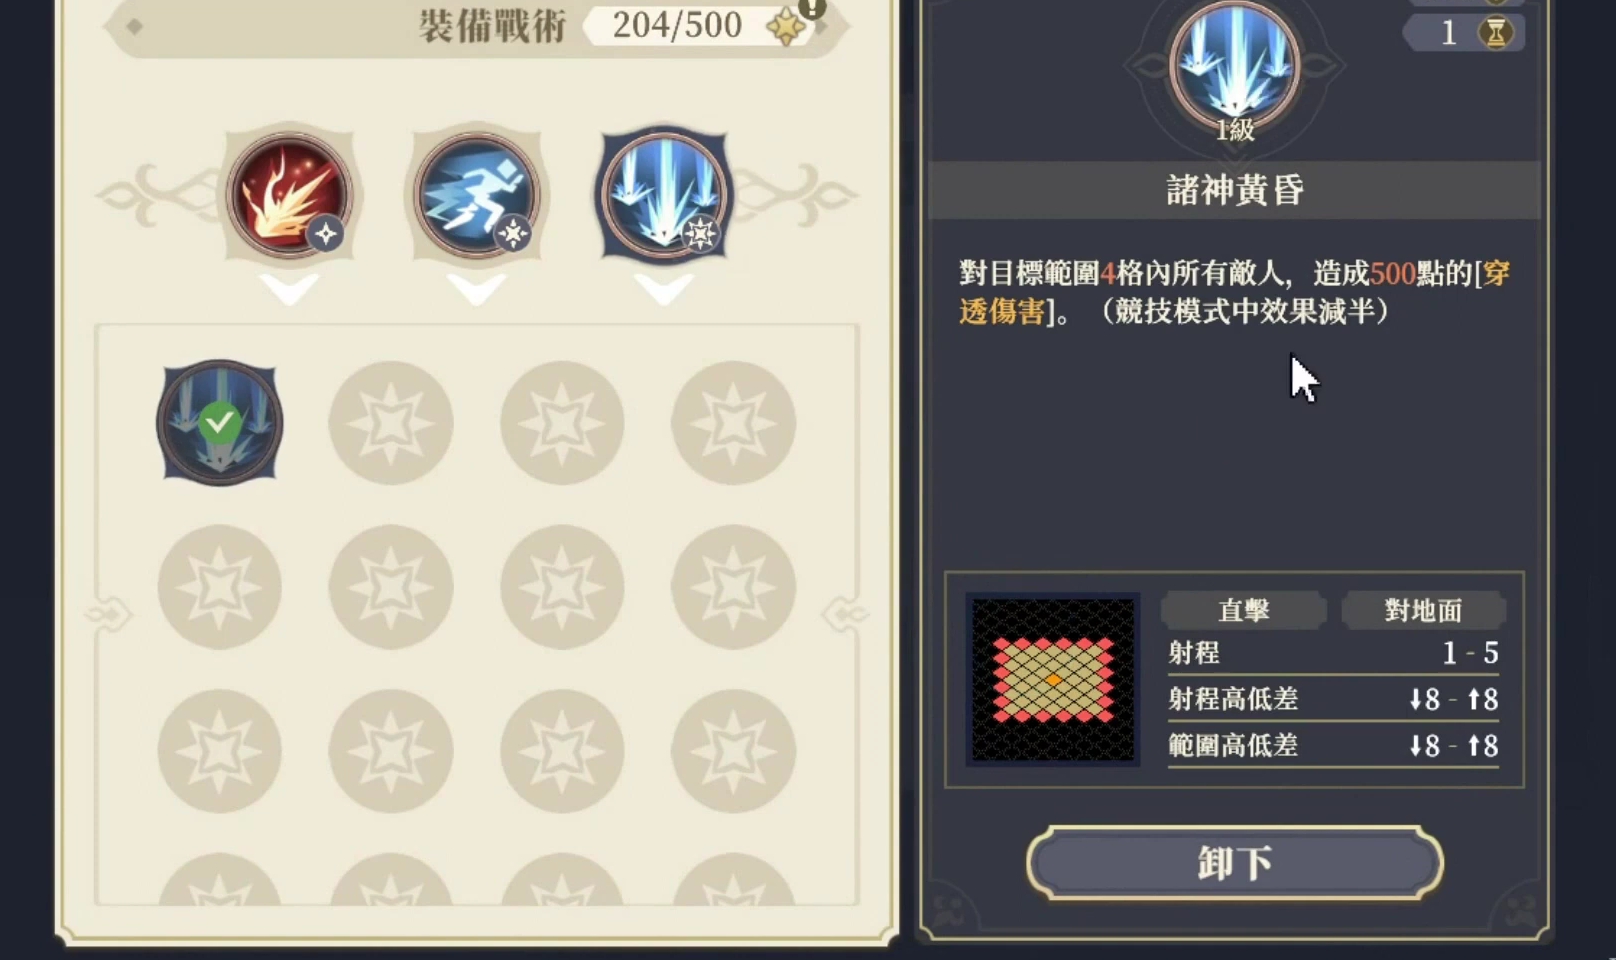Click the 裝備戰術 header bar

point(476,25)
